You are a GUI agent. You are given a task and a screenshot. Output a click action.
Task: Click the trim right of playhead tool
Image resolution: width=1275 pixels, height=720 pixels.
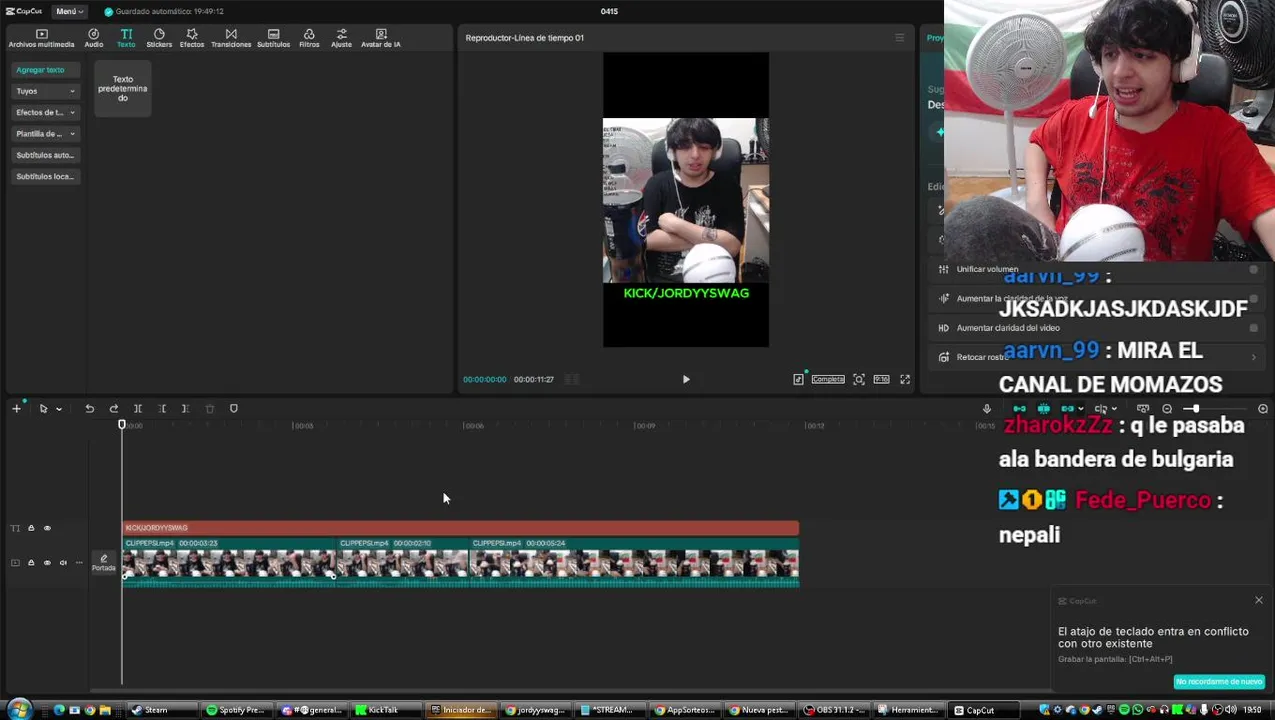click(185, 409)
